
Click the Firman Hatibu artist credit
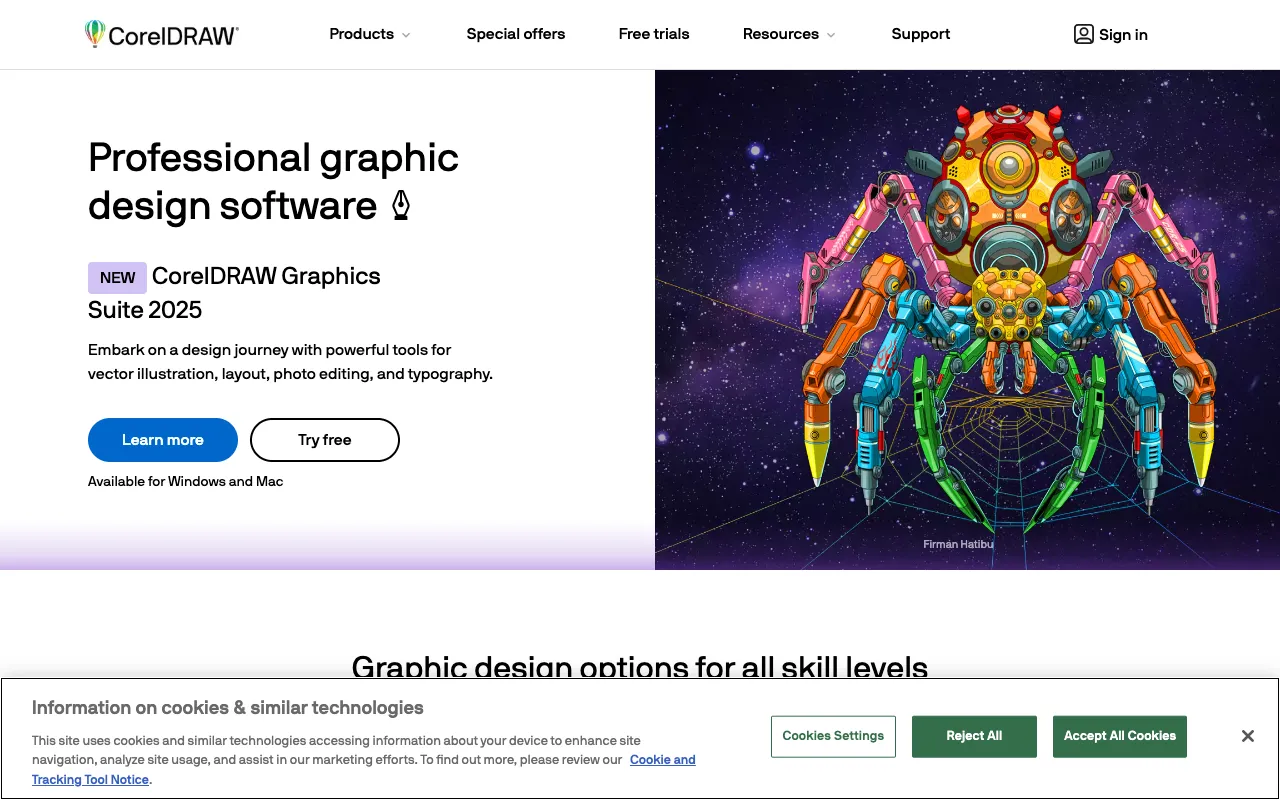[x=958, y=544]
